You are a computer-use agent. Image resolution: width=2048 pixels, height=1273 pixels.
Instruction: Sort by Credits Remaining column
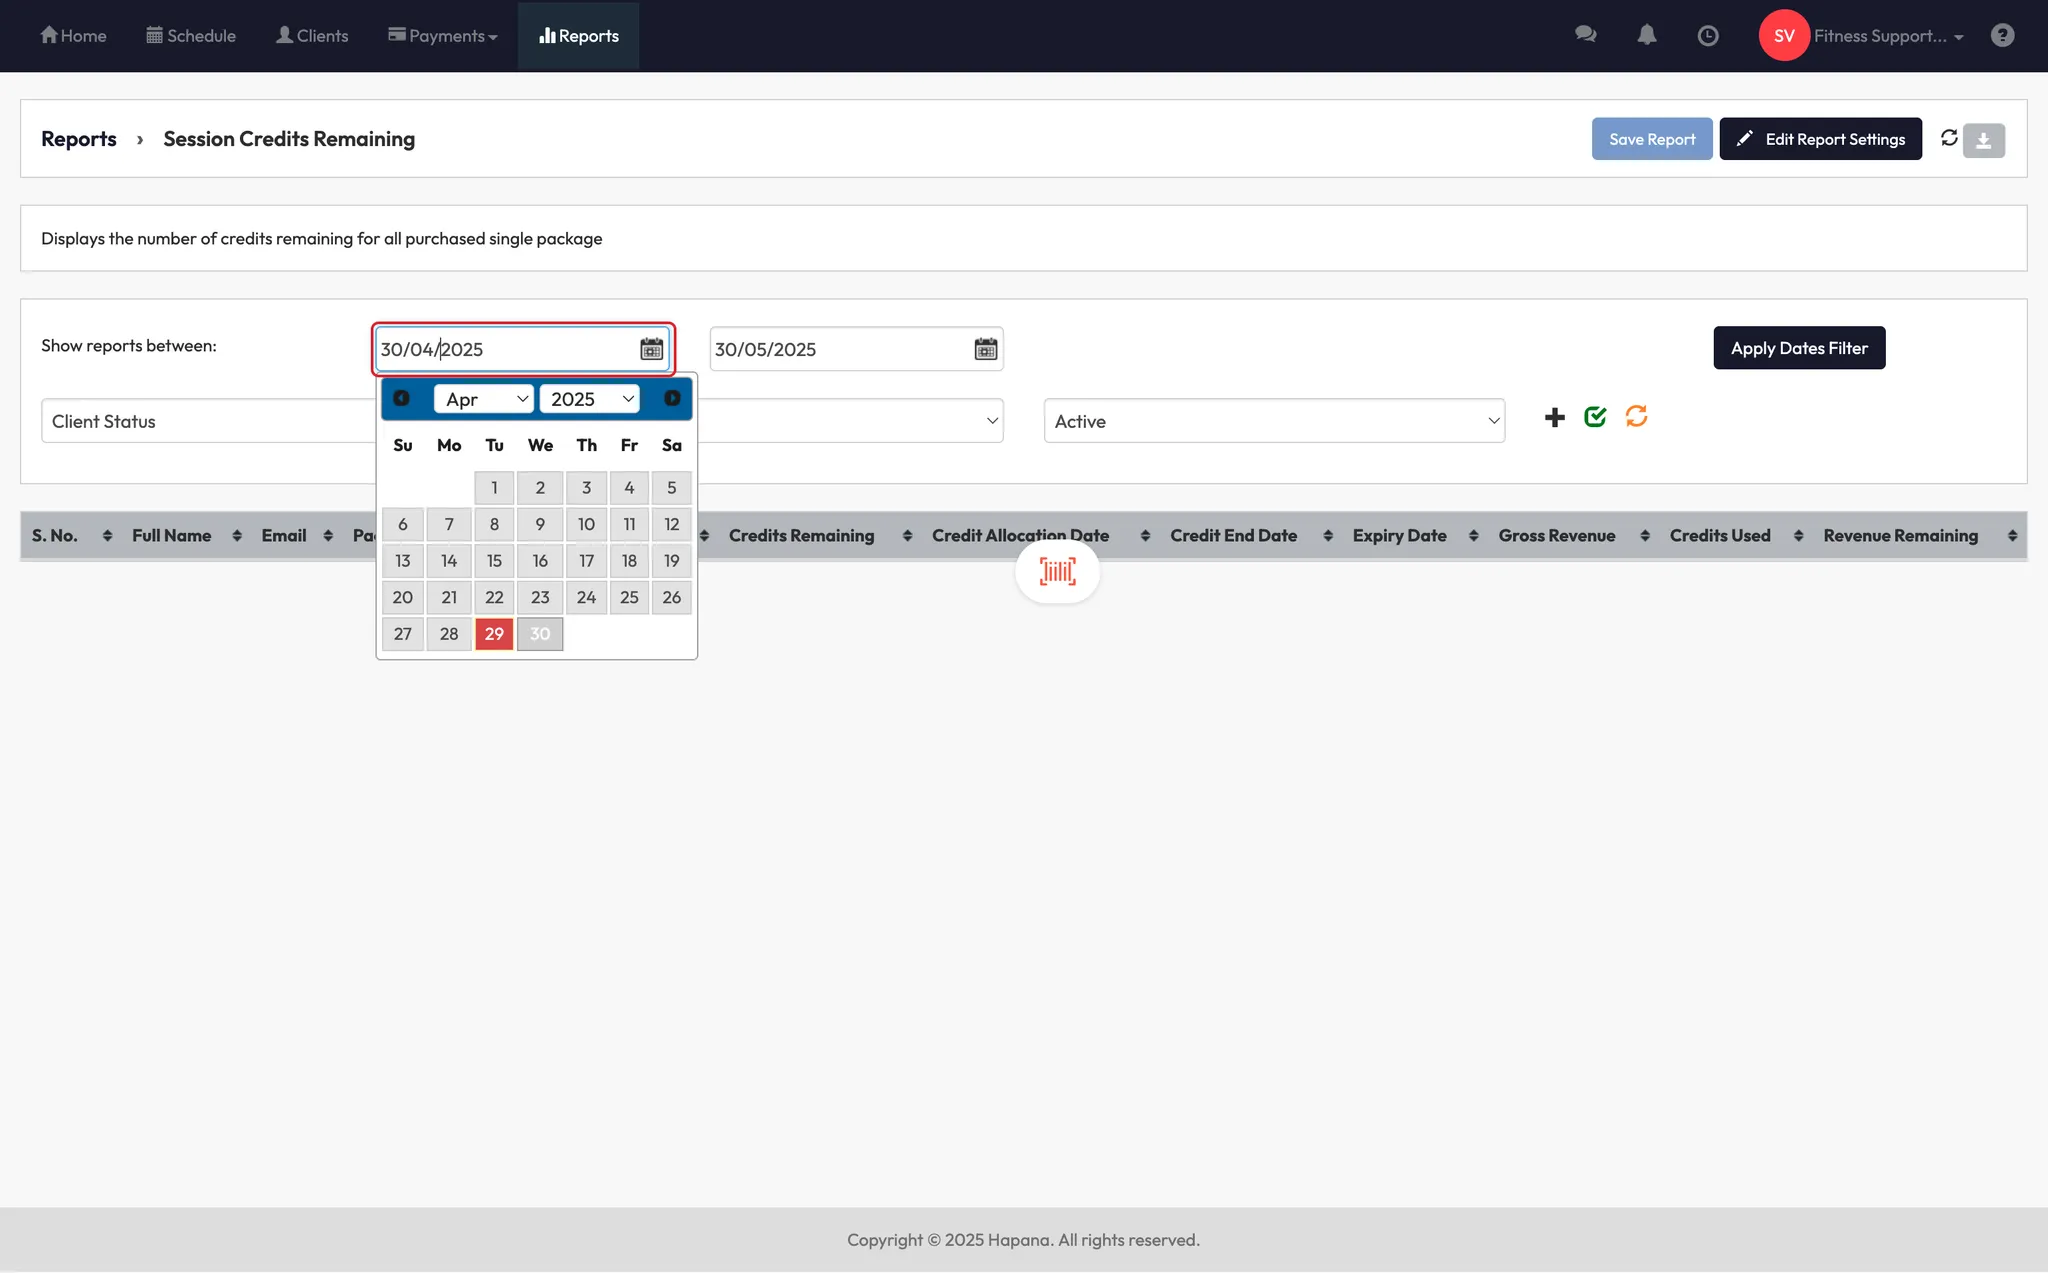pyautogui.click(x=801, y=536)
